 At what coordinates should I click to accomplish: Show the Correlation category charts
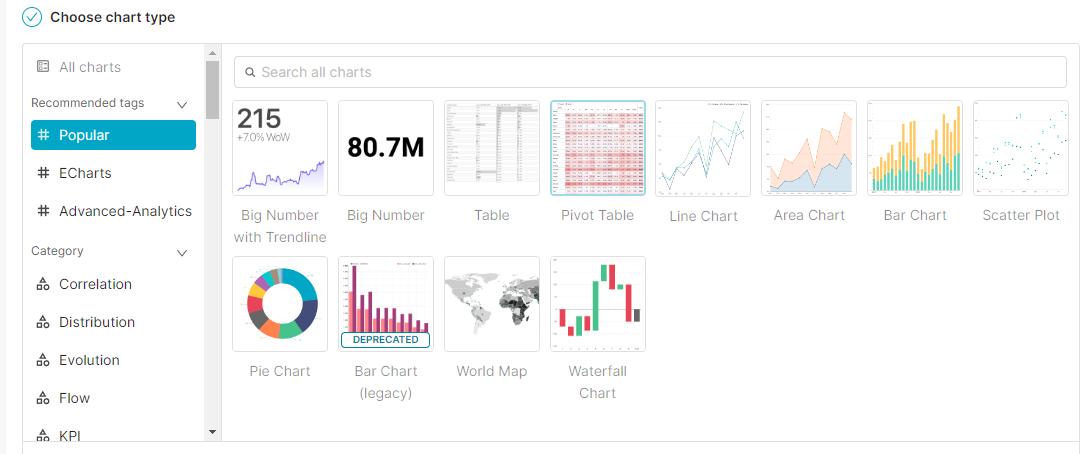(95, 284)
